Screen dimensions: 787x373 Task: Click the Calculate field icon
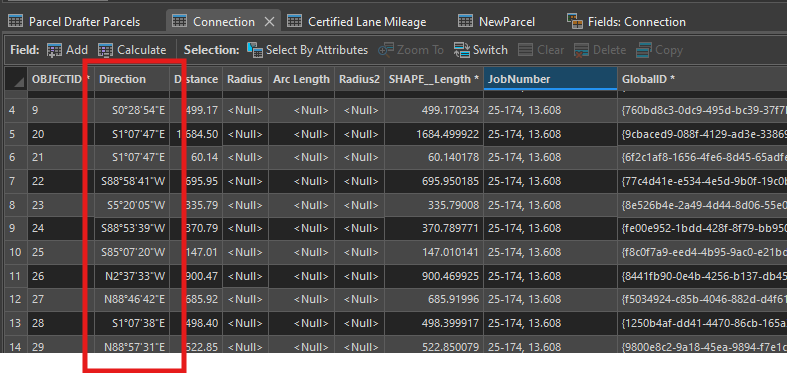[x=105, y=50]
